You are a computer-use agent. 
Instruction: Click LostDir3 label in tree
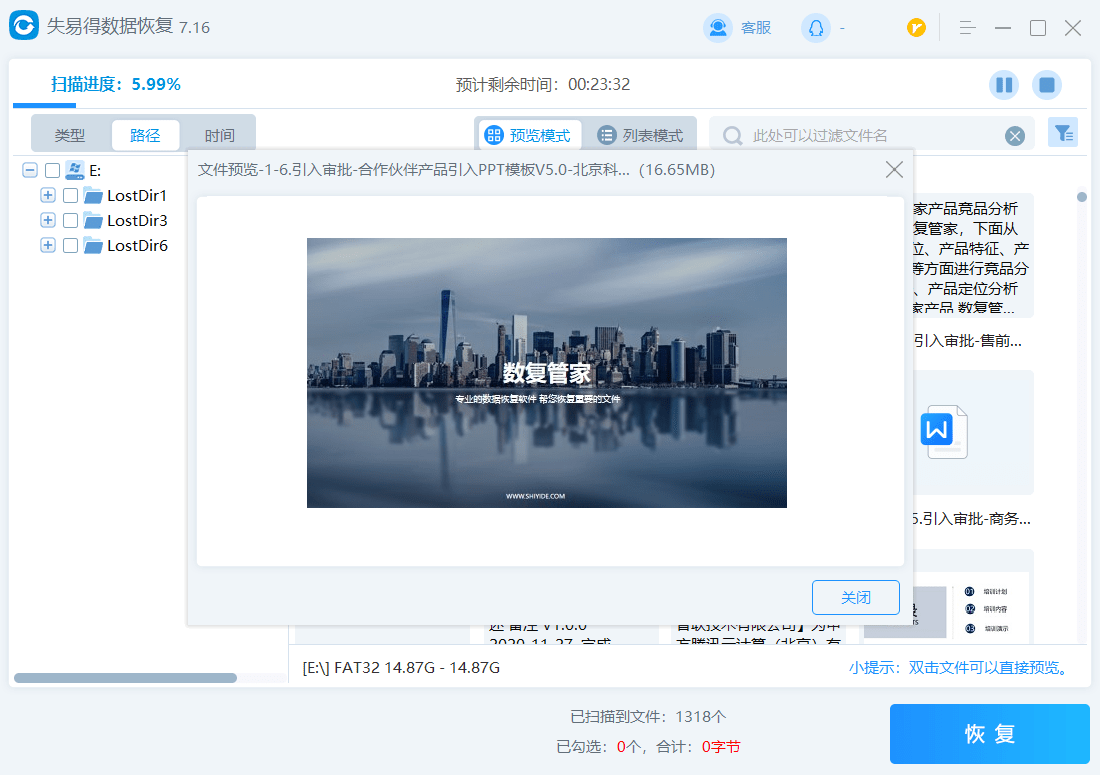click(x=138, y=221)
